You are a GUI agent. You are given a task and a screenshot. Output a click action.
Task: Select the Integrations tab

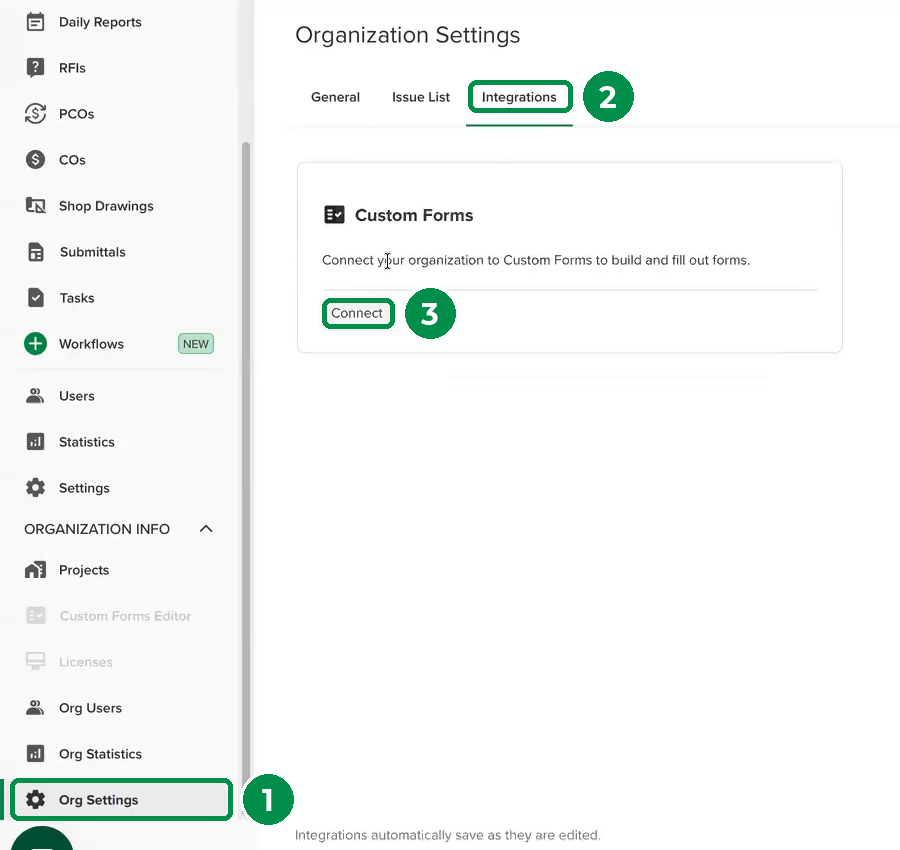pyautogui.click(x=519, y=97)
